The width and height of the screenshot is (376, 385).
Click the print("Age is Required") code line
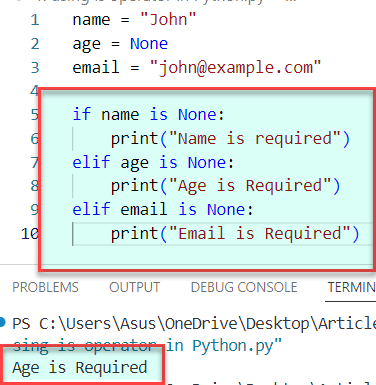225,186
